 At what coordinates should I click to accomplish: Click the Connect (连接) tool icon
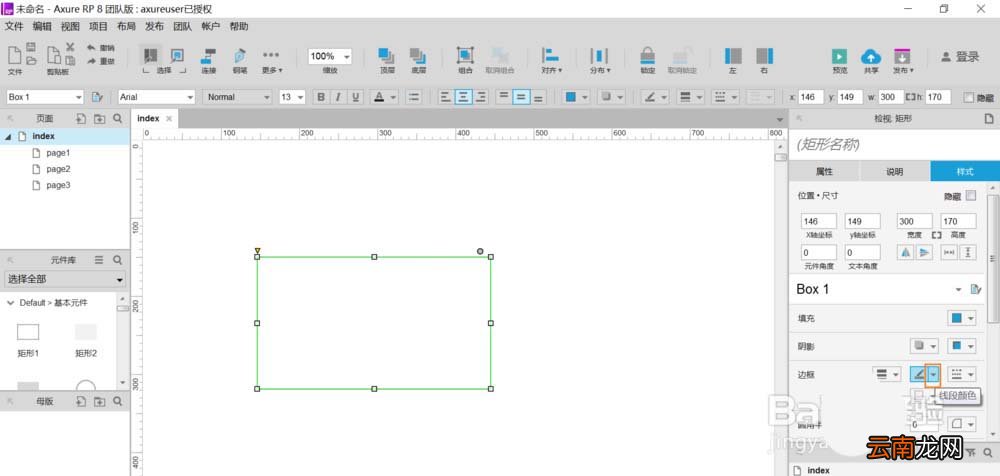pyautogui.click(x=209, y=56)
